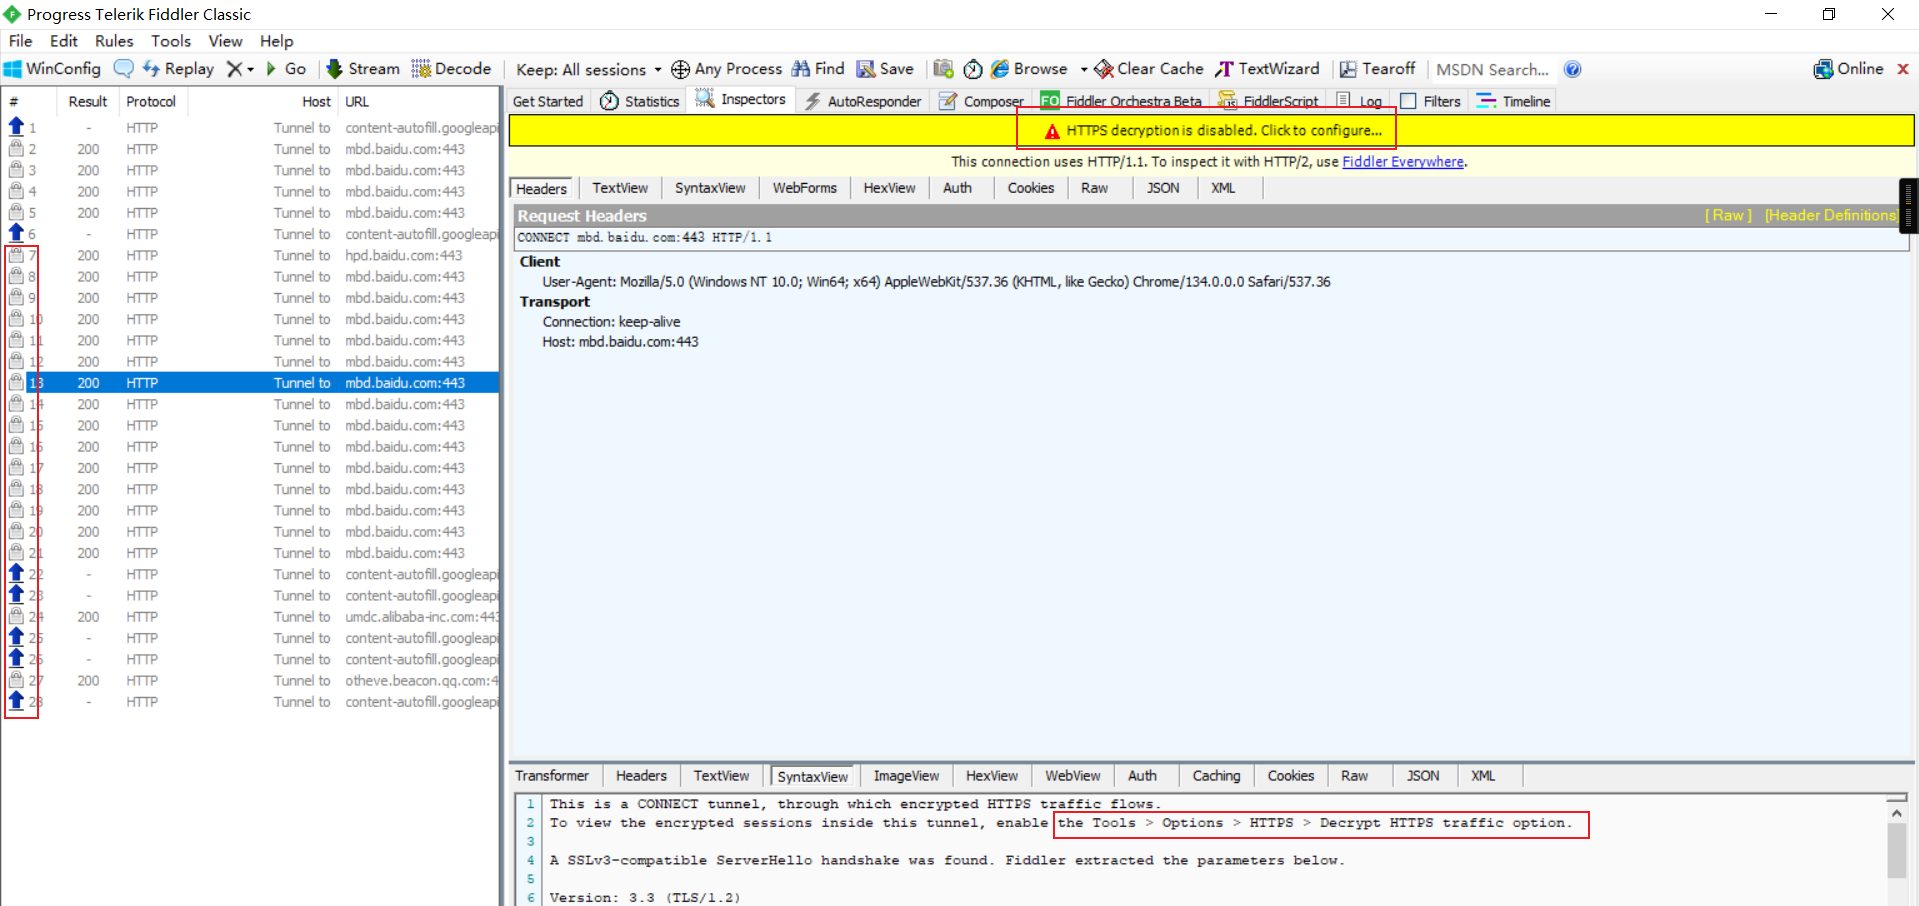This screenshot has height=906, width=1919.
Task: Open the response WebView tab
Action: 1073,776
